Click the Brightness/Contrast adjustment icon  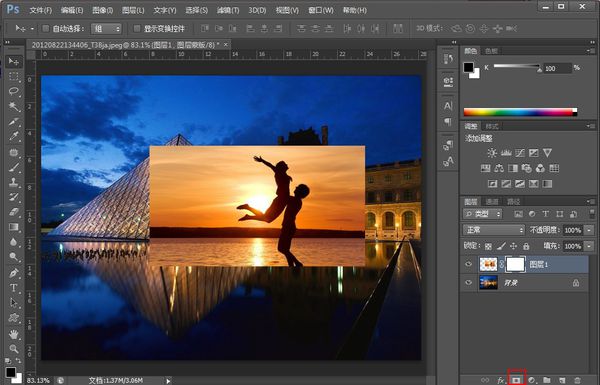pos(492,153)
